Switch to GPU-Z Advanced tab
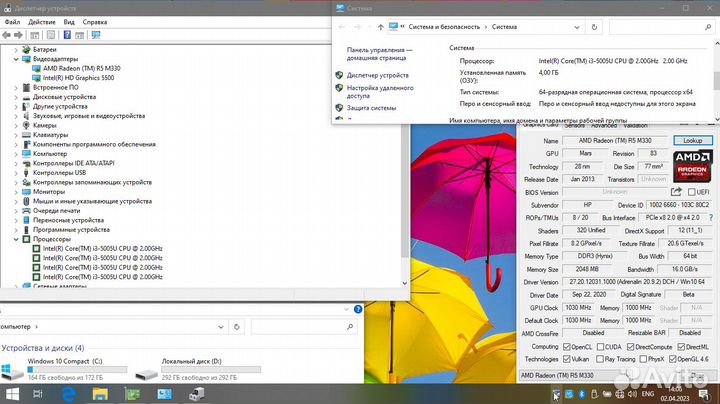 point(604,125)
